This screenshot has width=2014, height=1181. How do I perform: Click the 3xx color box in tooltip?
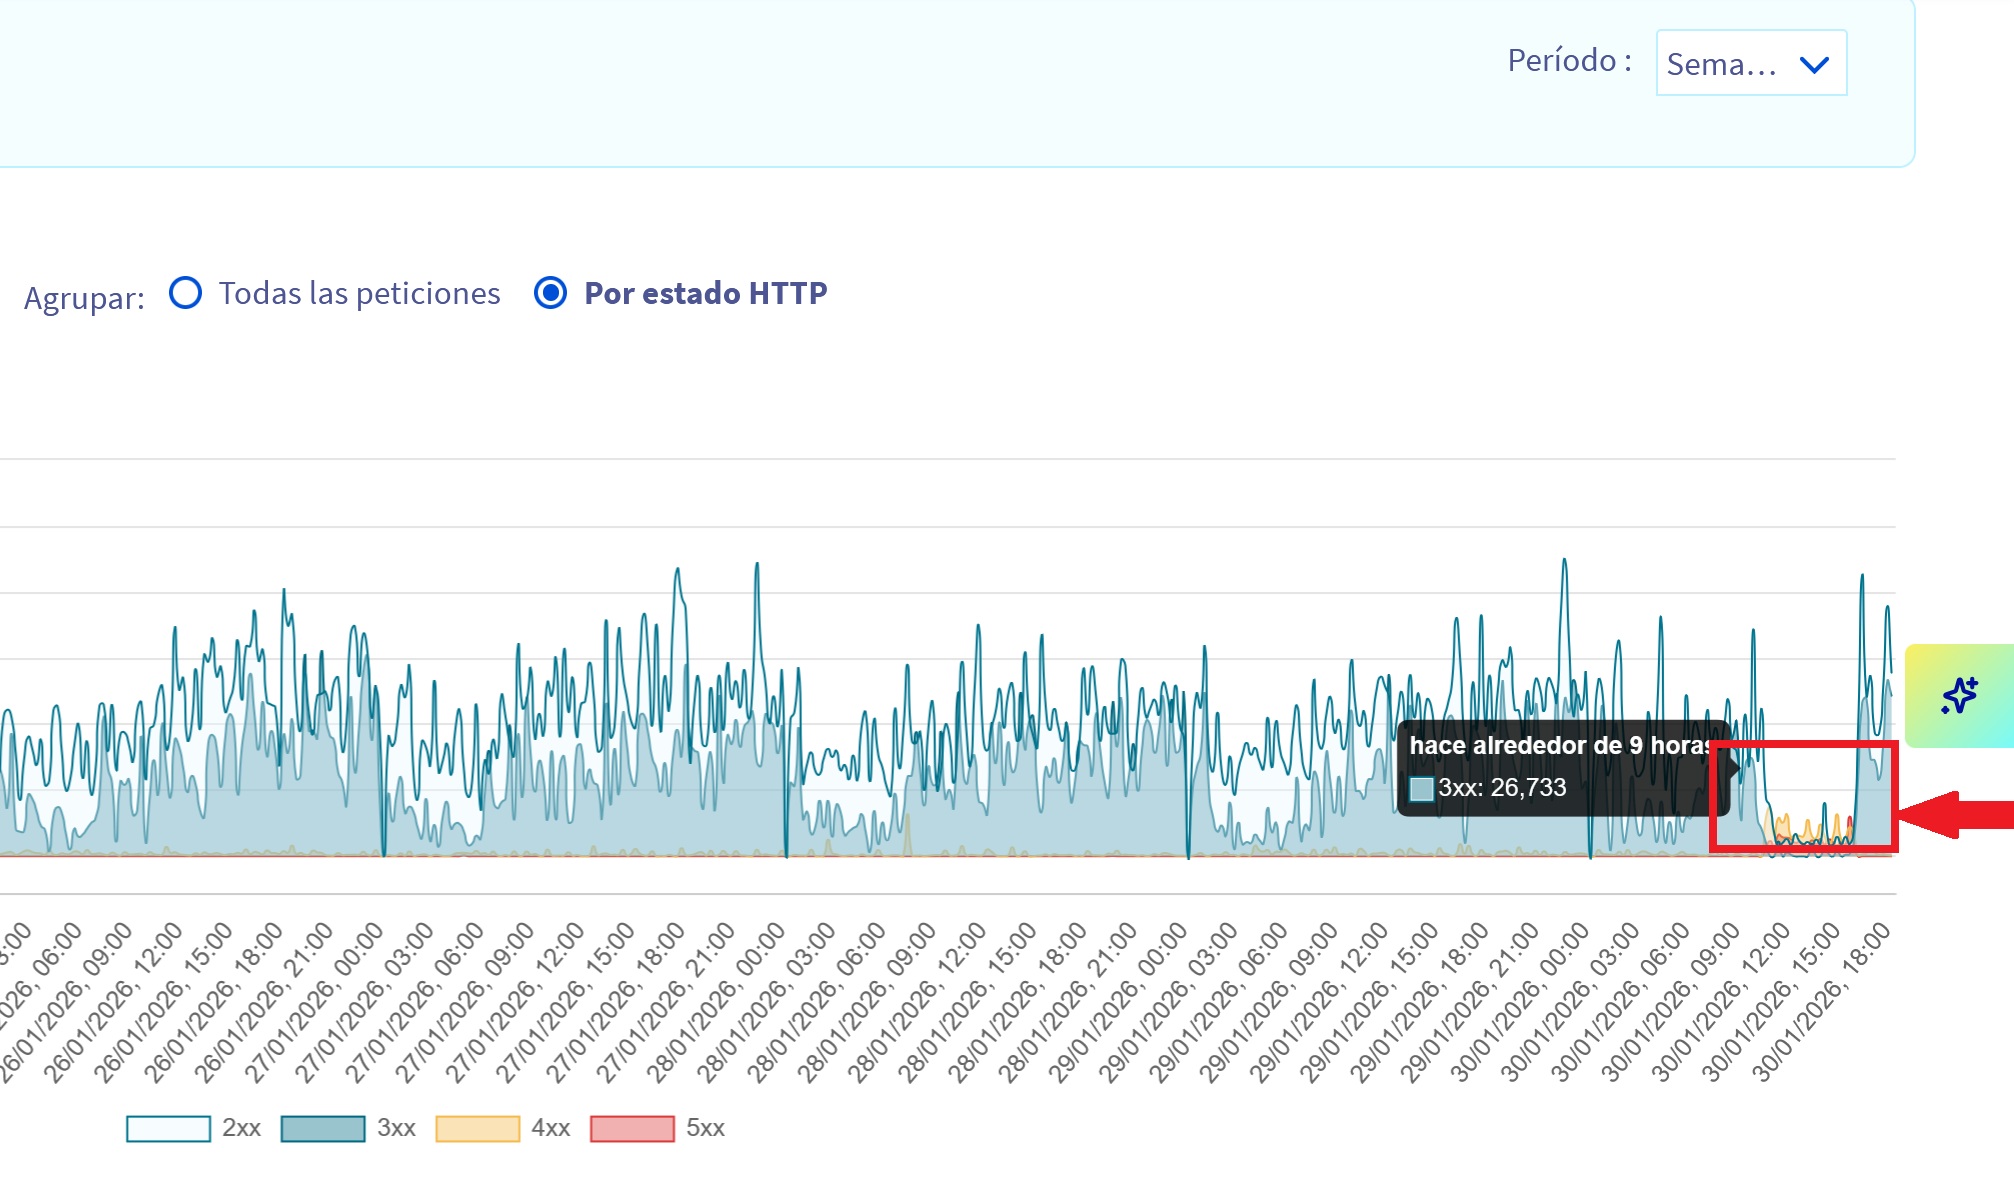[x=1421, y=788]
